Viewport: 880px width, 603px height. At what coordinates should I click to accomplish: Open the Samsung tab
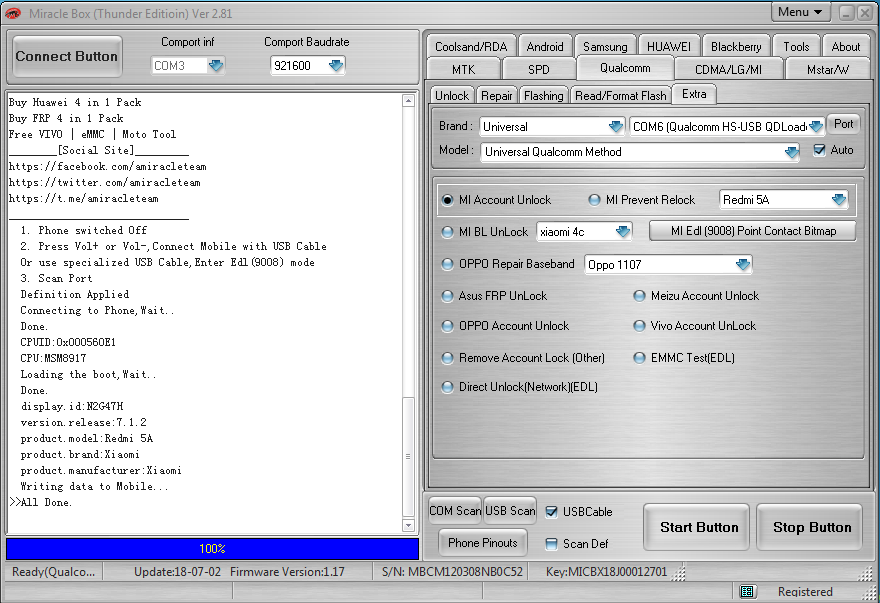point(605,47)
